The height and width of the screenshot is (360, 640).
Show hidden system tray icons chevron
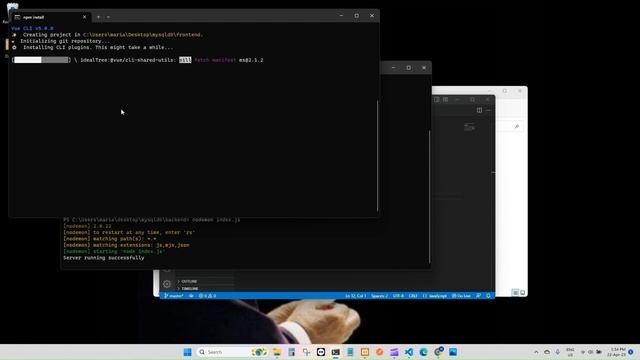(536, 352)
